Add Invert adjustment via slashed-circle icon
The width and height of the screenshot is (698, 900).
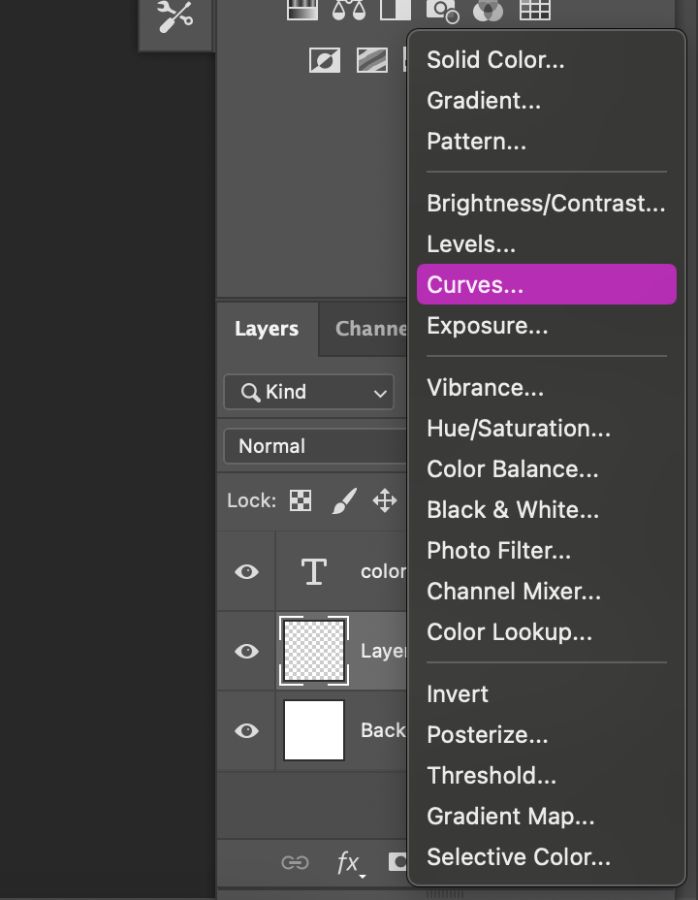pos(325,60)
